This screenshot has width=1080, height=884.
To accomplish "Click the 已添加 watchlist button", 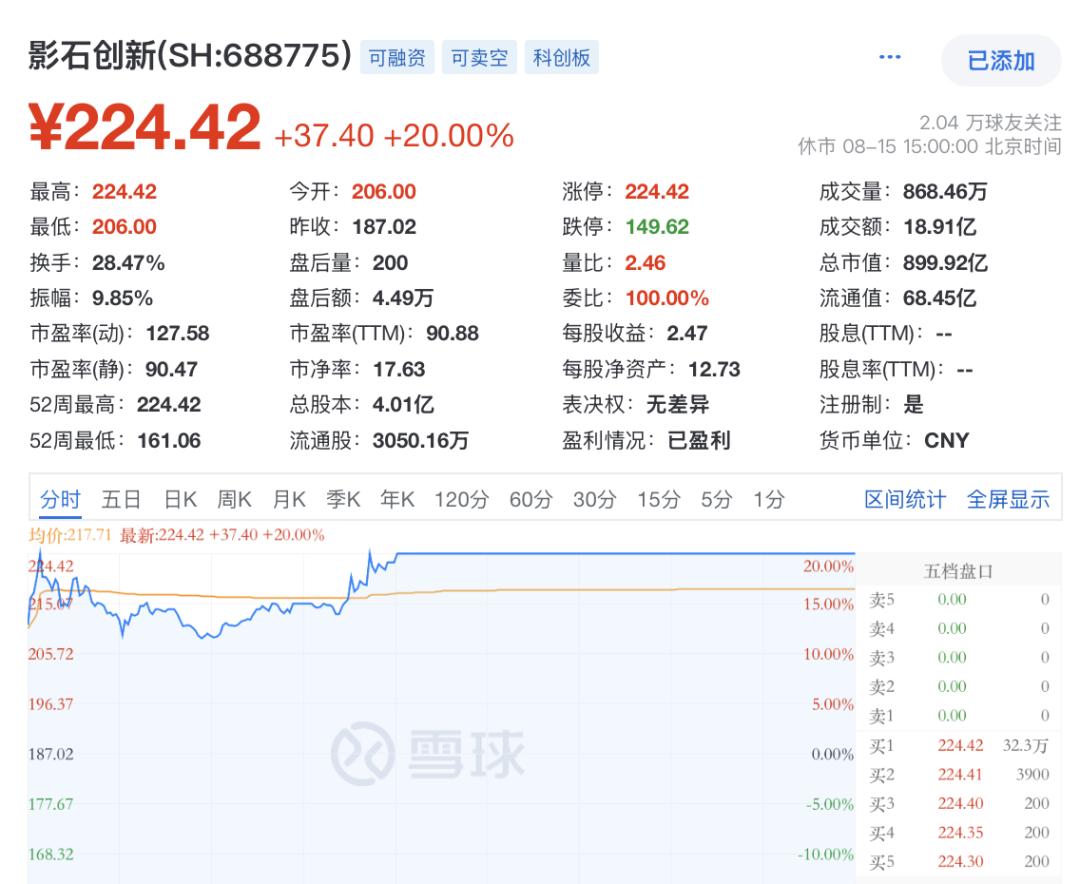I will [x=1001, y=61].
